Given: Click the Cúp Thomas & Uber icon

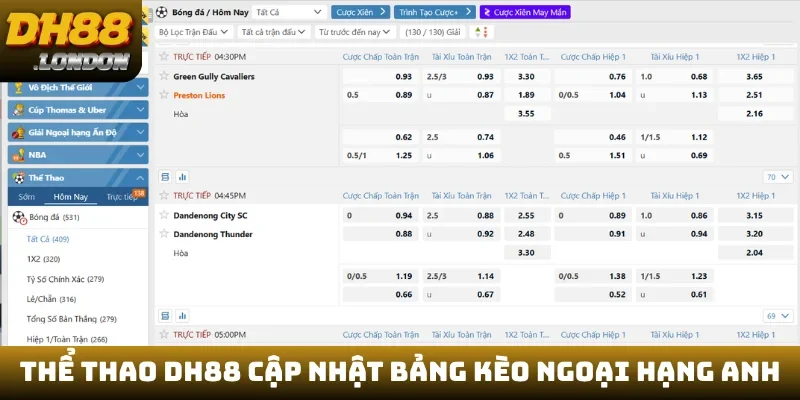Looking at the screenshot, I should 18,110.
